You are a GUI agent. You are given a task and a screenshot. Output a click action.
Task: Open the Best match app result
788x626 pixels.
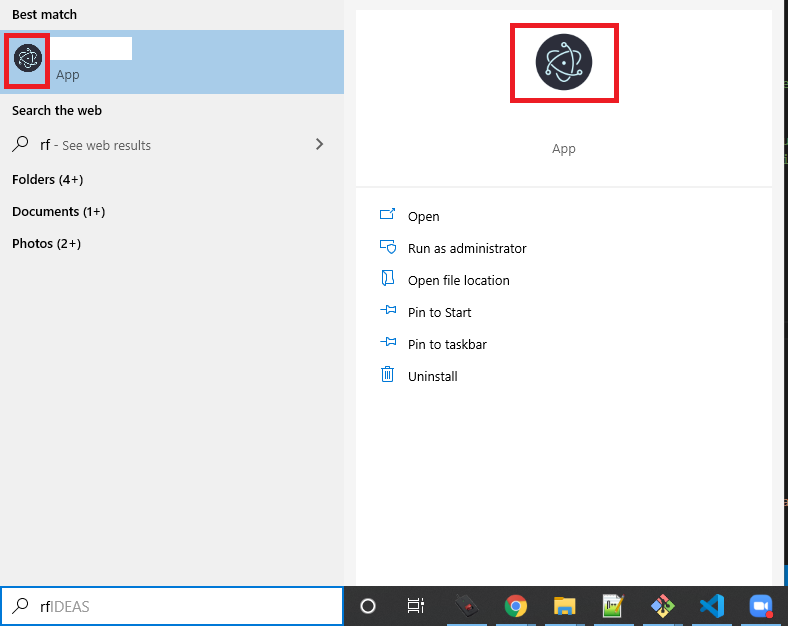click(172, 62)
